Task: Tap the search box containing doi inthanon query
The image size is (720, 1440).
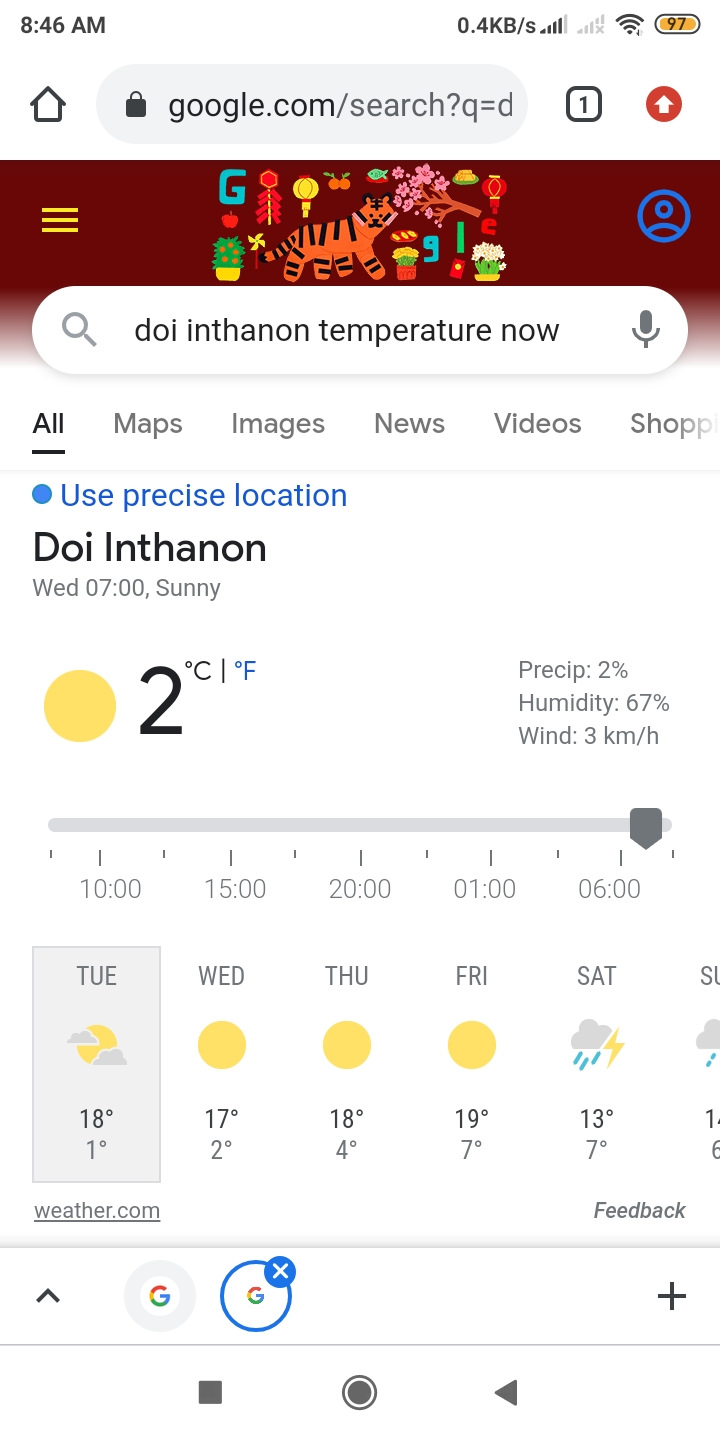Action: point(346,330)
